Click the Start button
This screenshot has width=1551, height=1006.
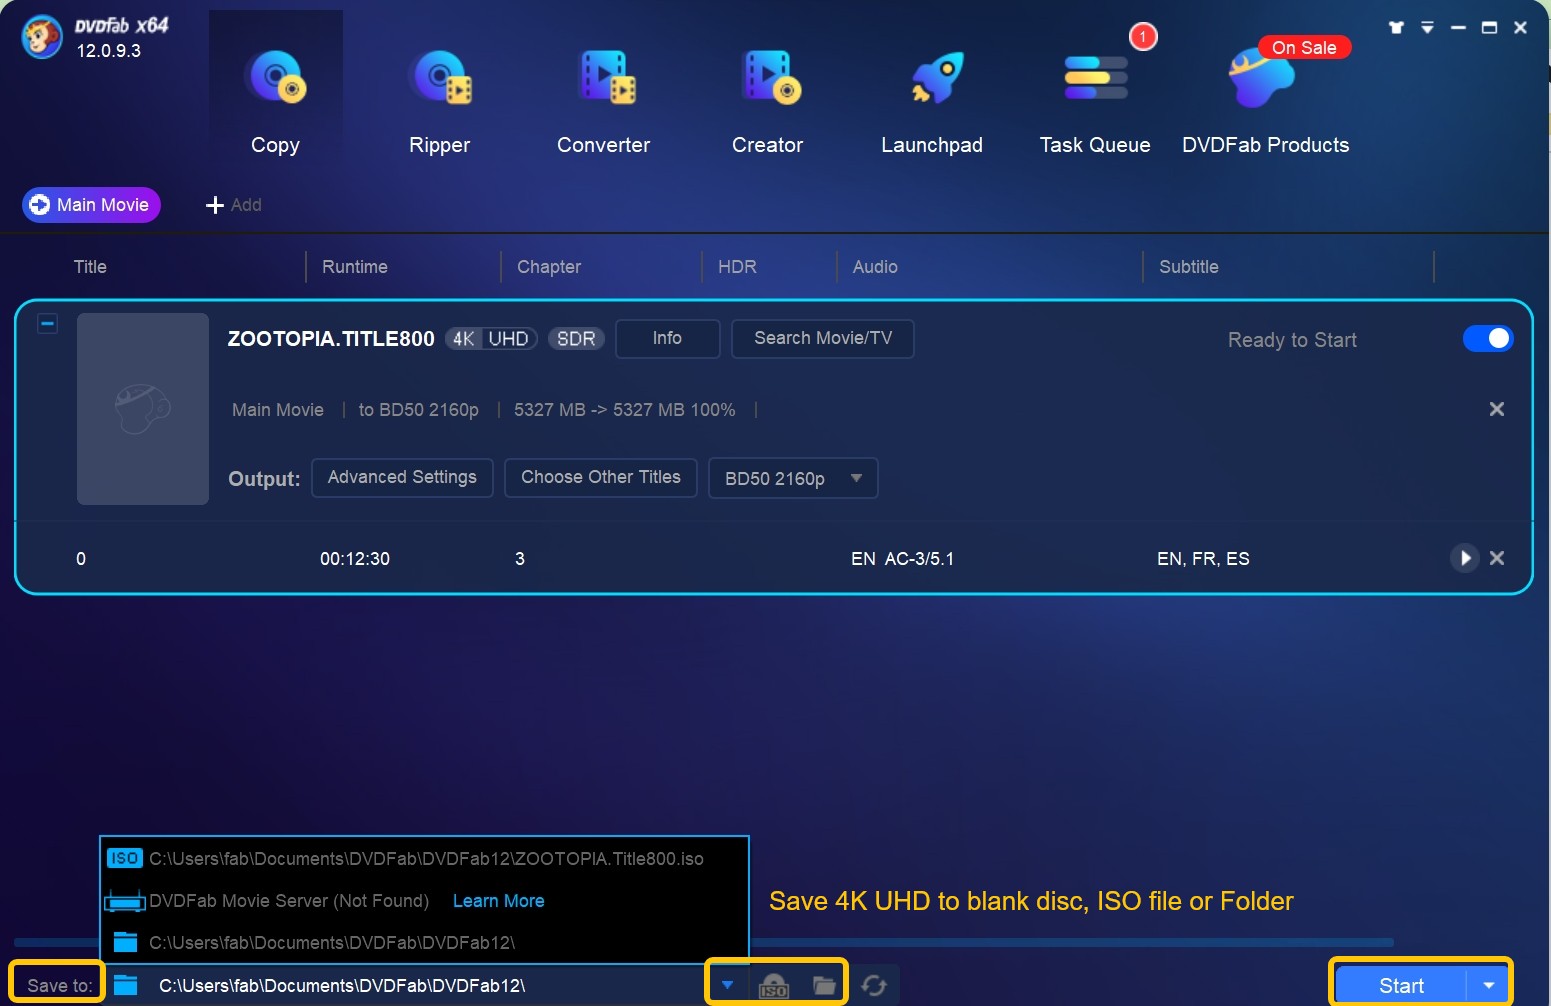point(1401,986)
